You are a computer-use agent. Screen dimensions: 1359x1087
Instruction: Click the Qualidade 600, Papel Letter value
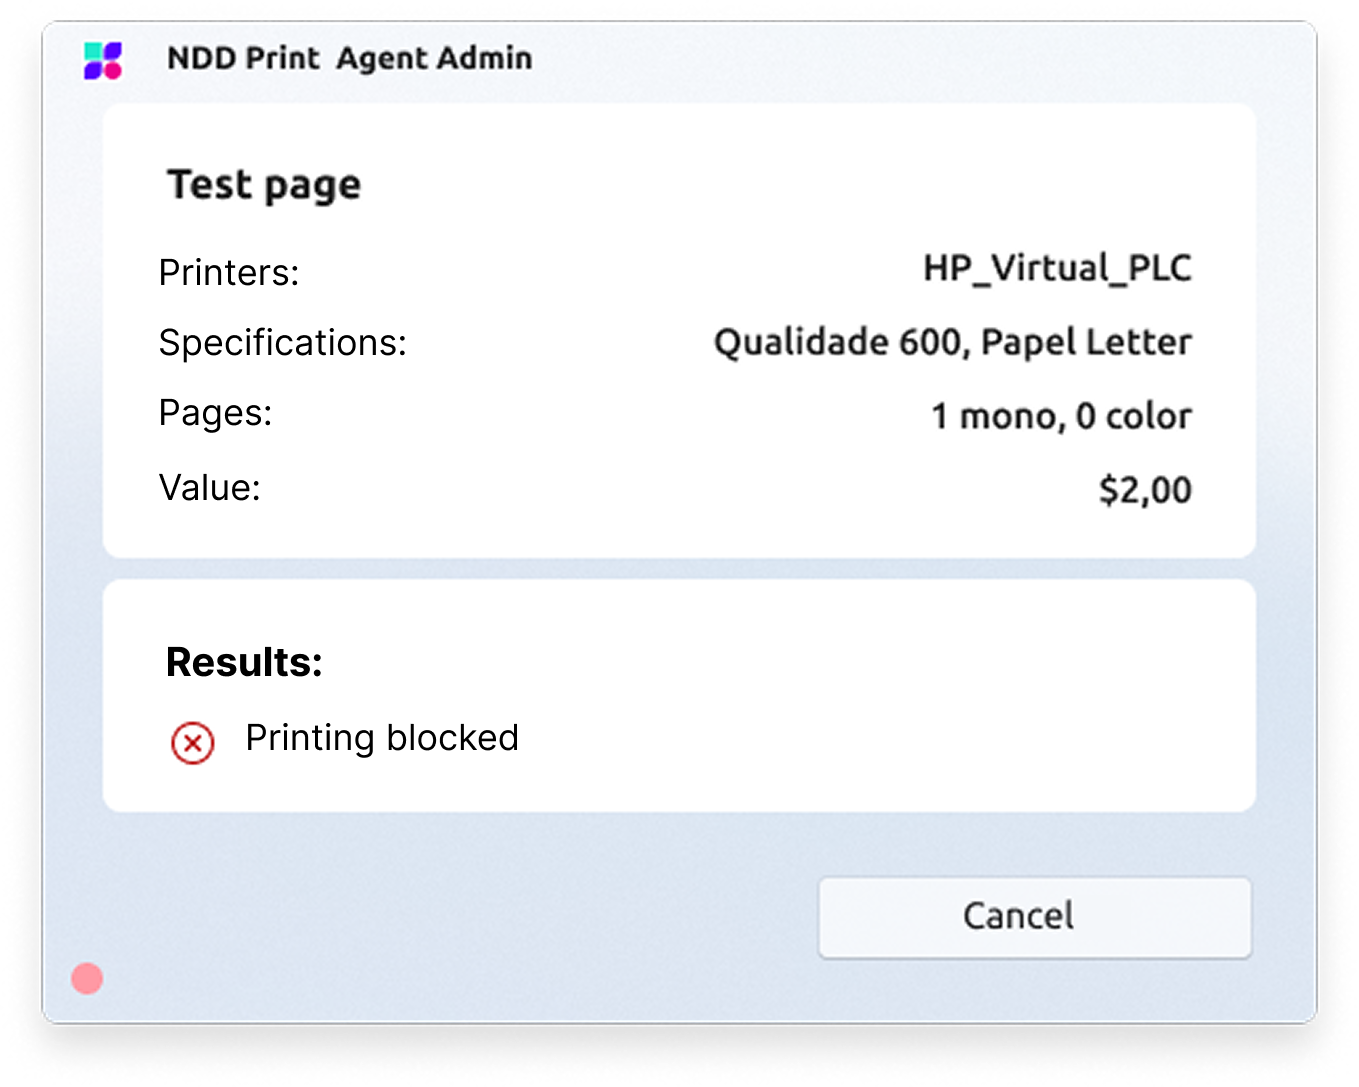pos(952,343)
